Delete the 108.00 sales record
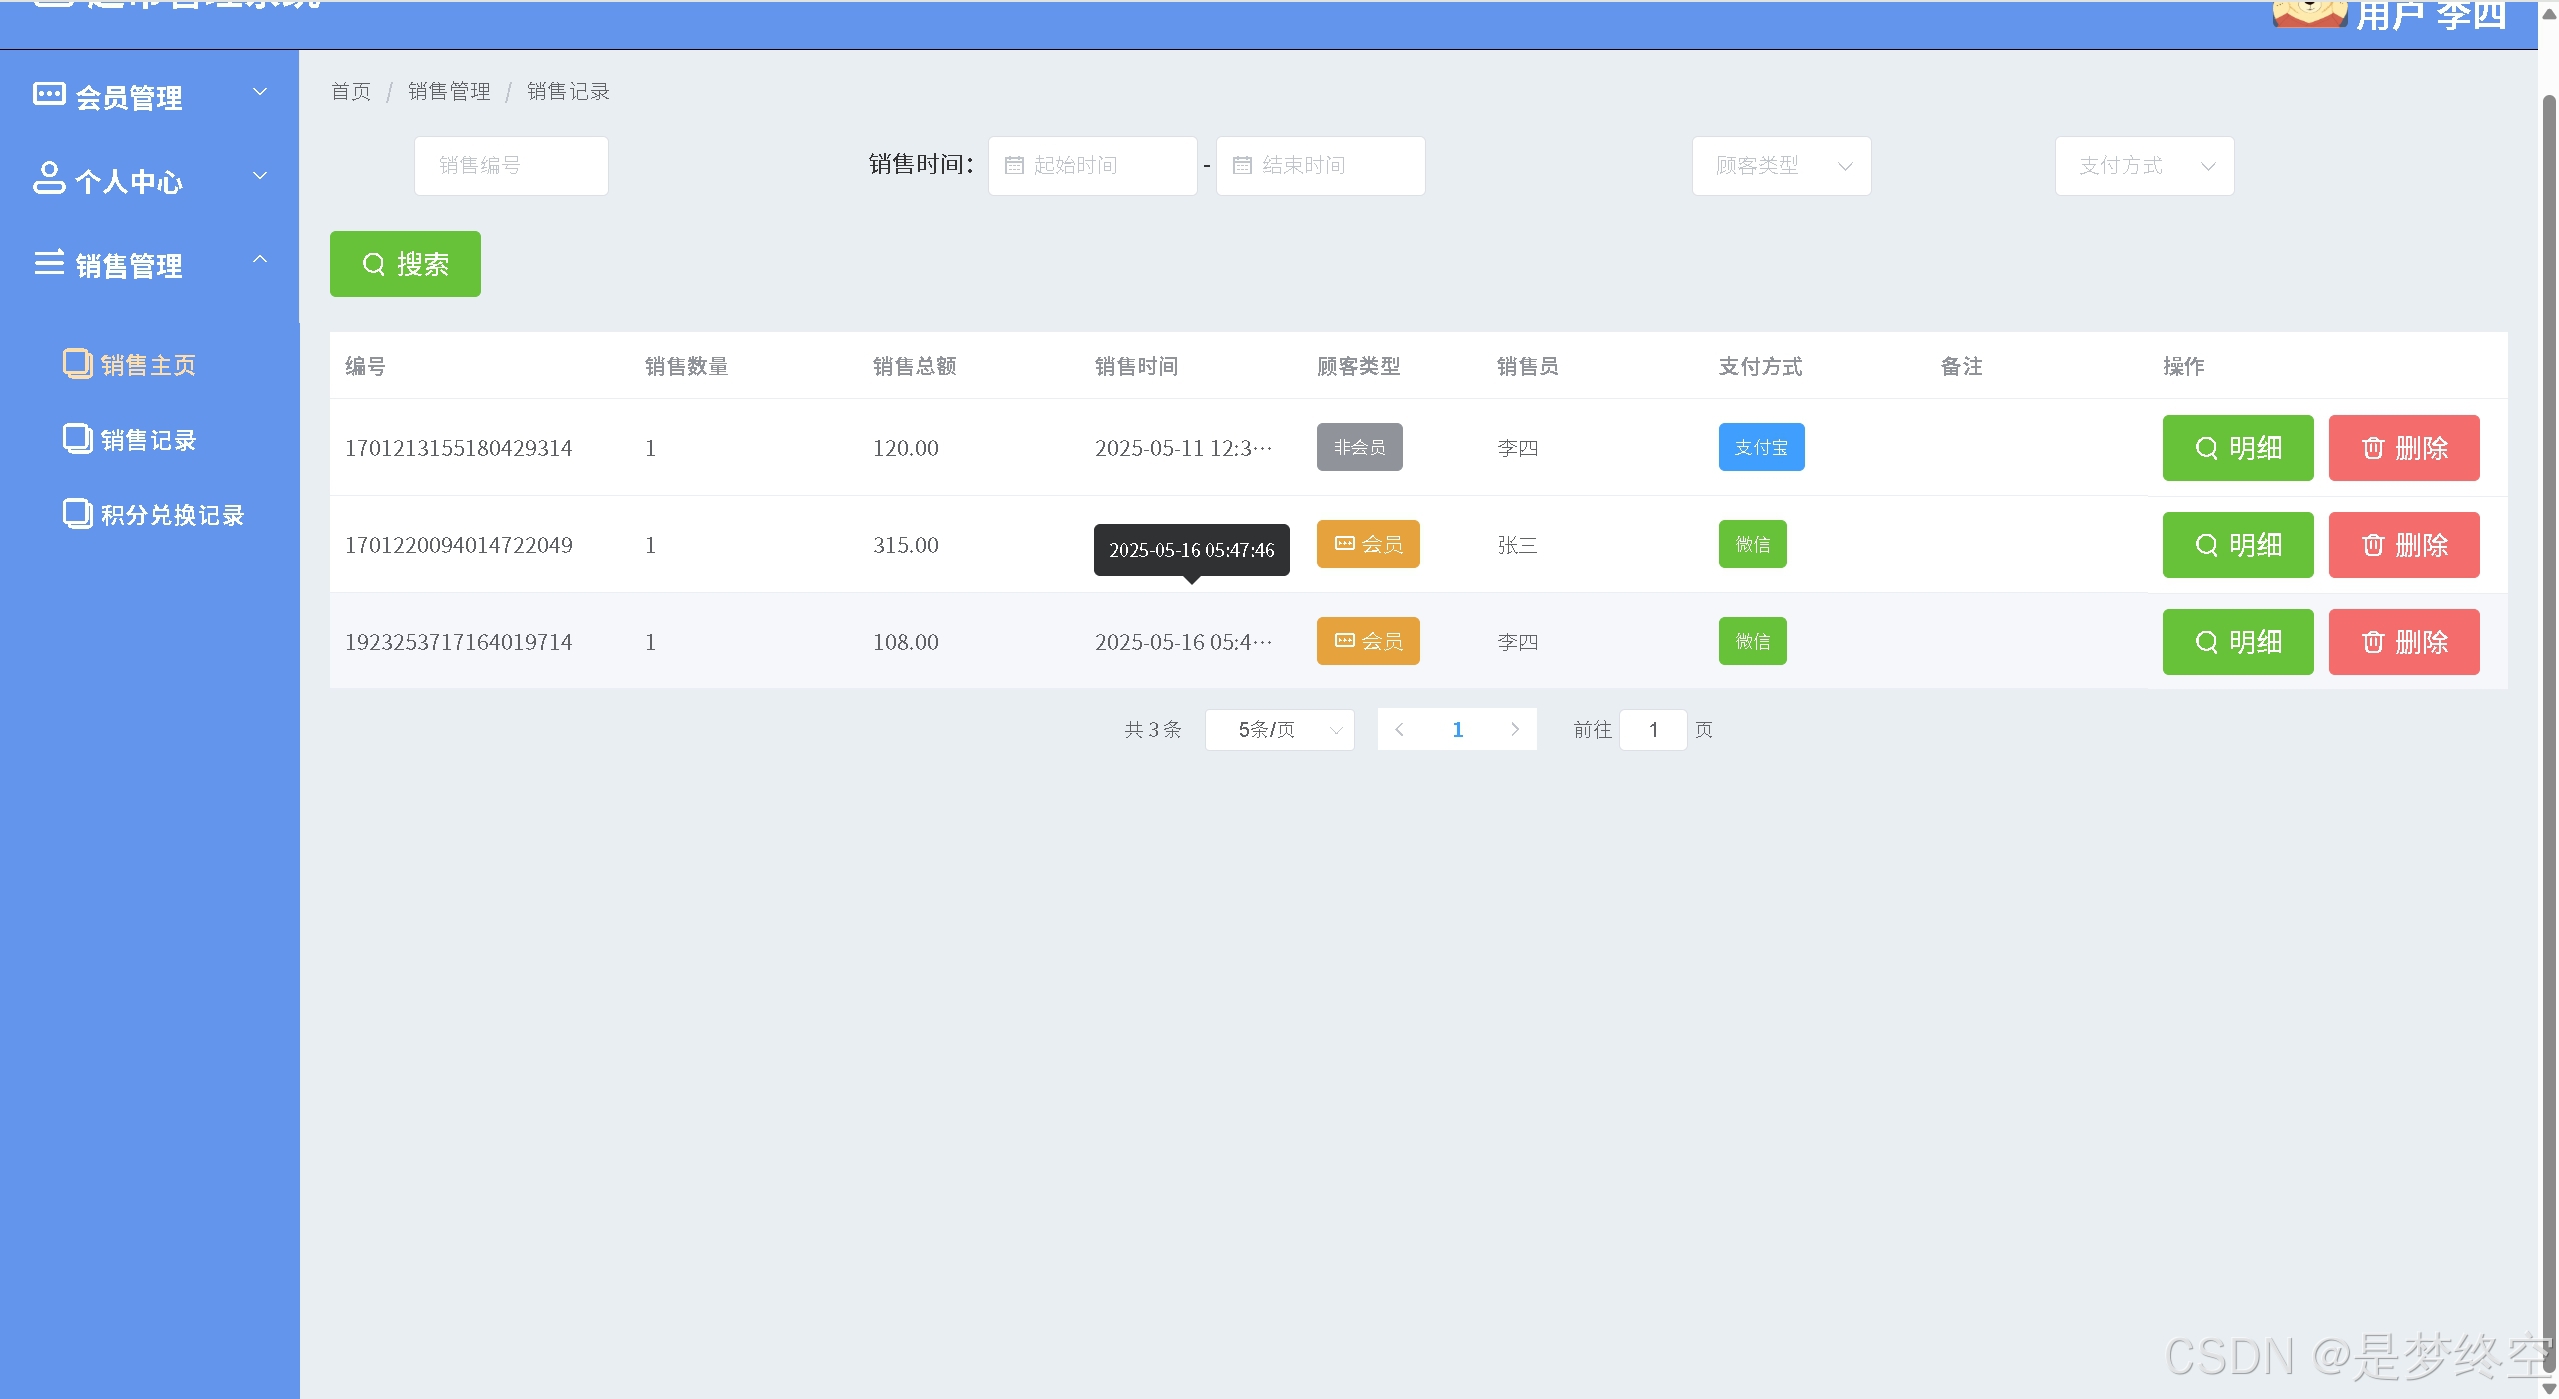The width and height of the screenshot is (2559, 1399). [x=2403, y=642]
